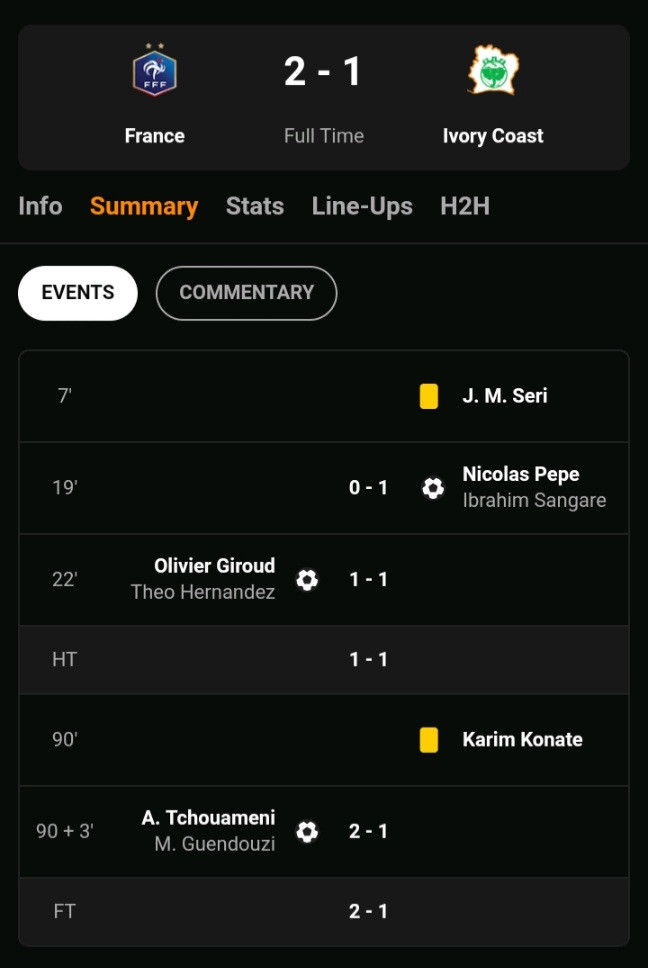
Task: Select Karim Konate's yellow card icon
Action: tap(429, 740)
